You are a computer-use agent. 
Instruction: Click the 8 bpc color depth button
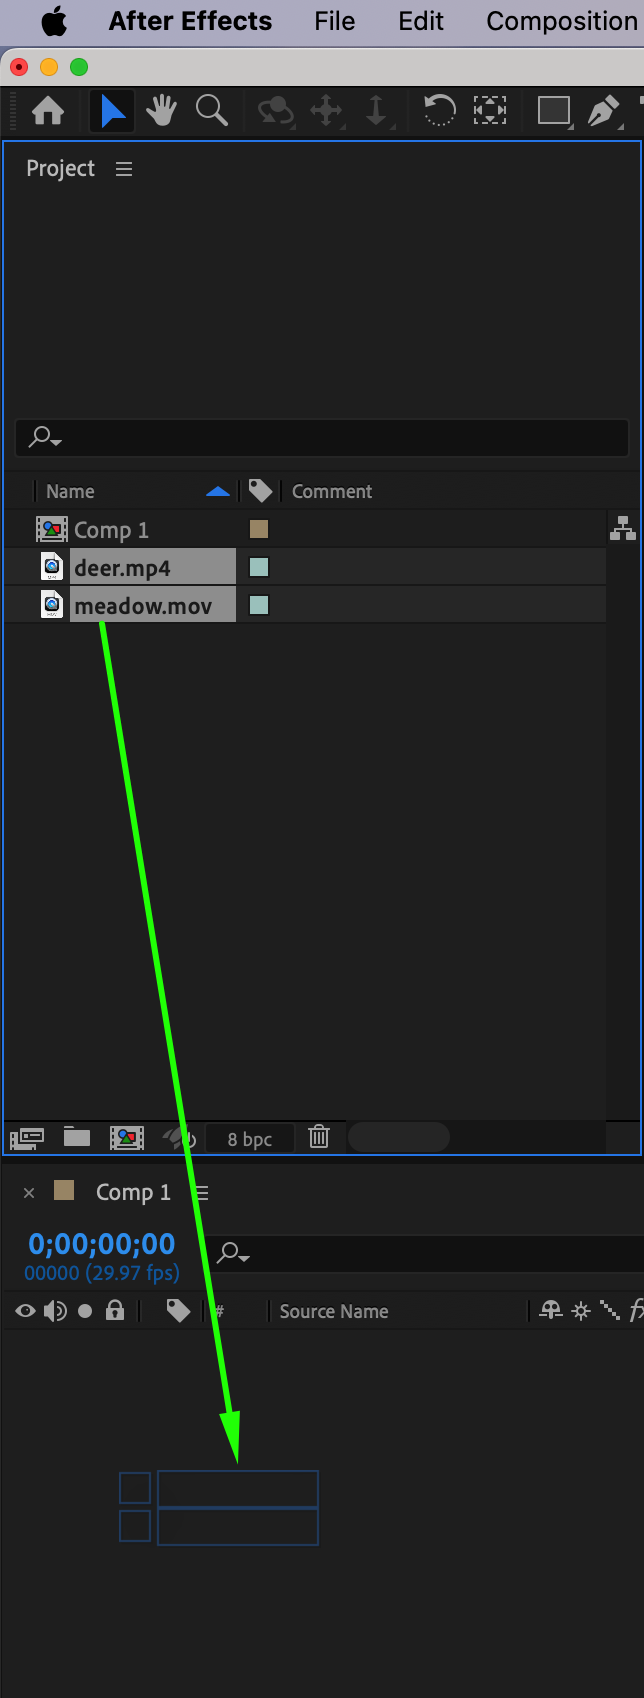click(250, 1139)
